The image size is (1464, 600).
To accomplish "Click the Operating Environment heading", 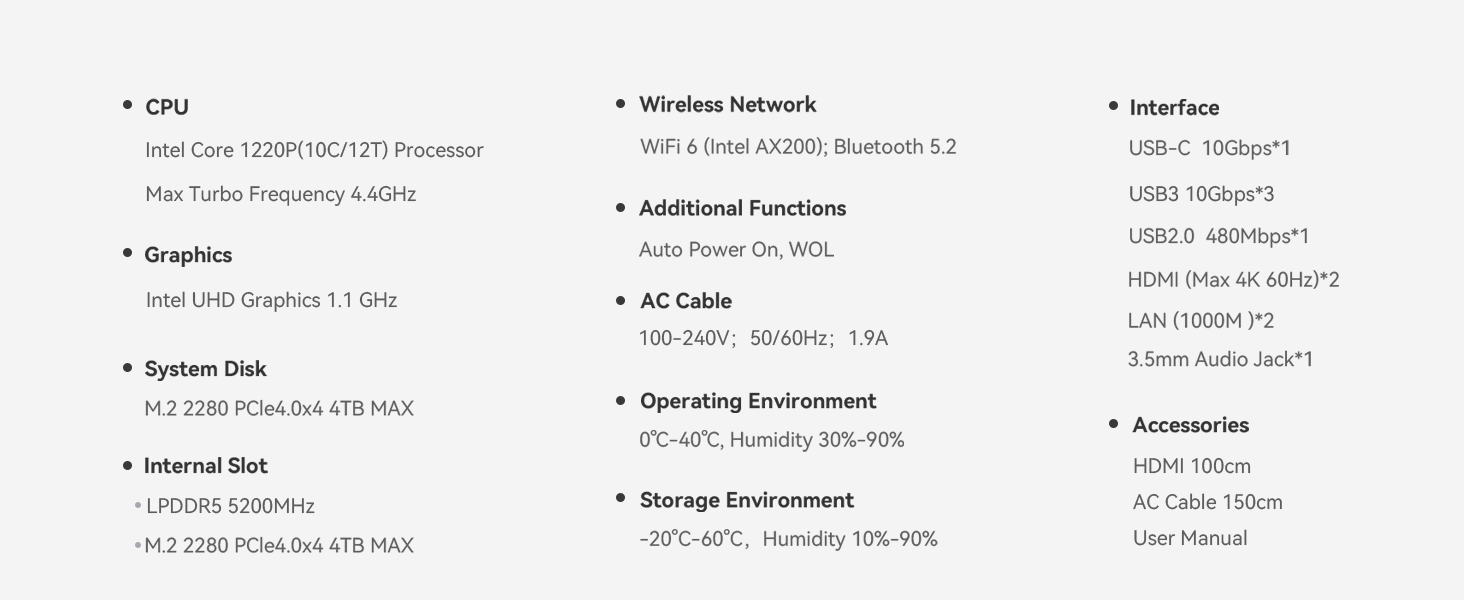I will (x=757, y=401).
